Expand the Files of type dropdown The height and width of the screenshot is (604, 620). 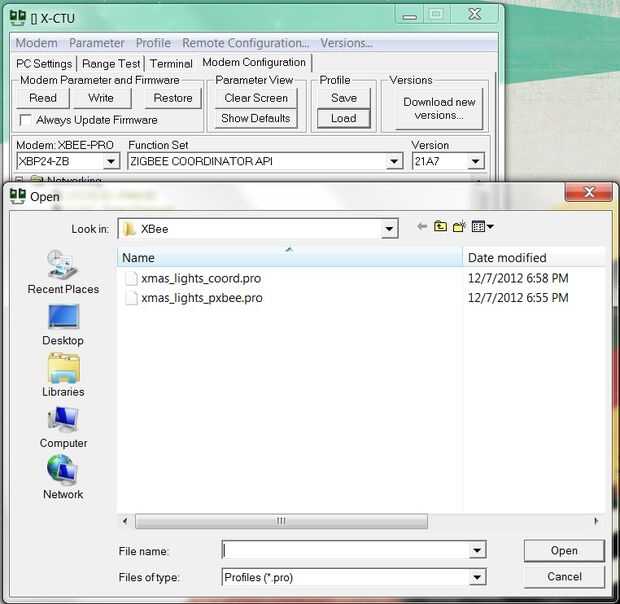477,578
